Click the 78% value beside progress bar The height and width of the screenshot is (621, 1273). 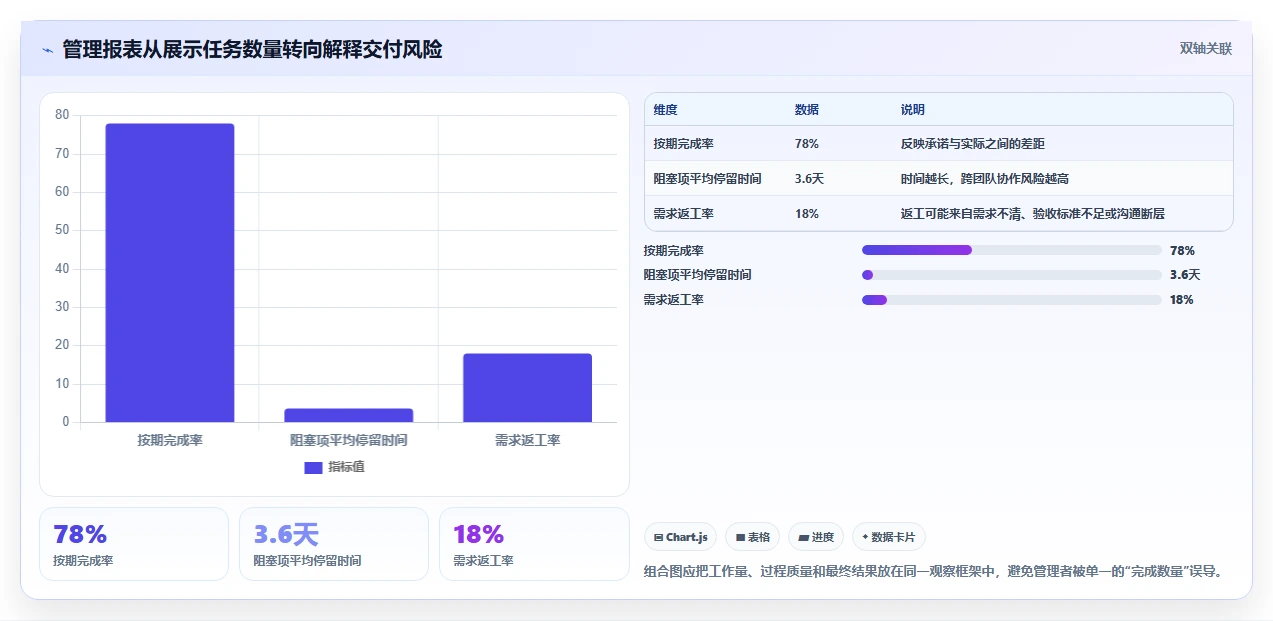click(x=1182, y=251)
